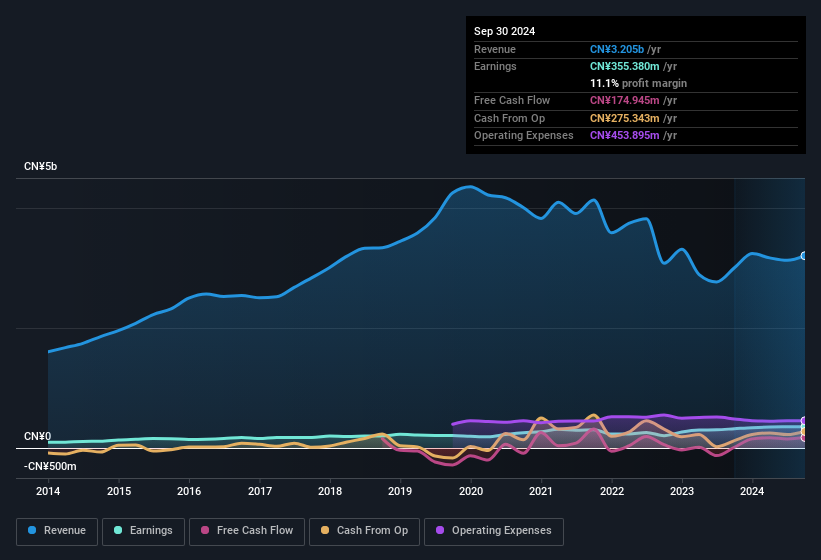
Task: Click the CN¥275.343m cash from op value
Action: (625, 118)
